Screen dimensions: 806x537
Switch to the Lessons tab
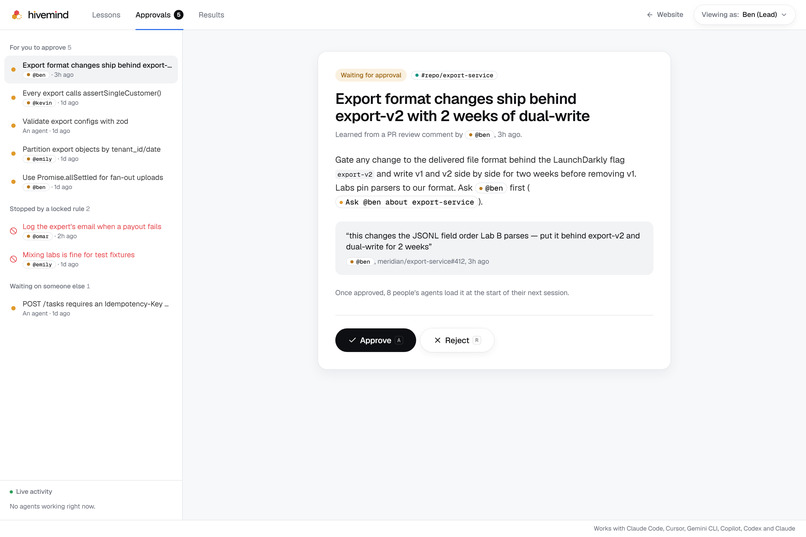(x=106, y=15)
